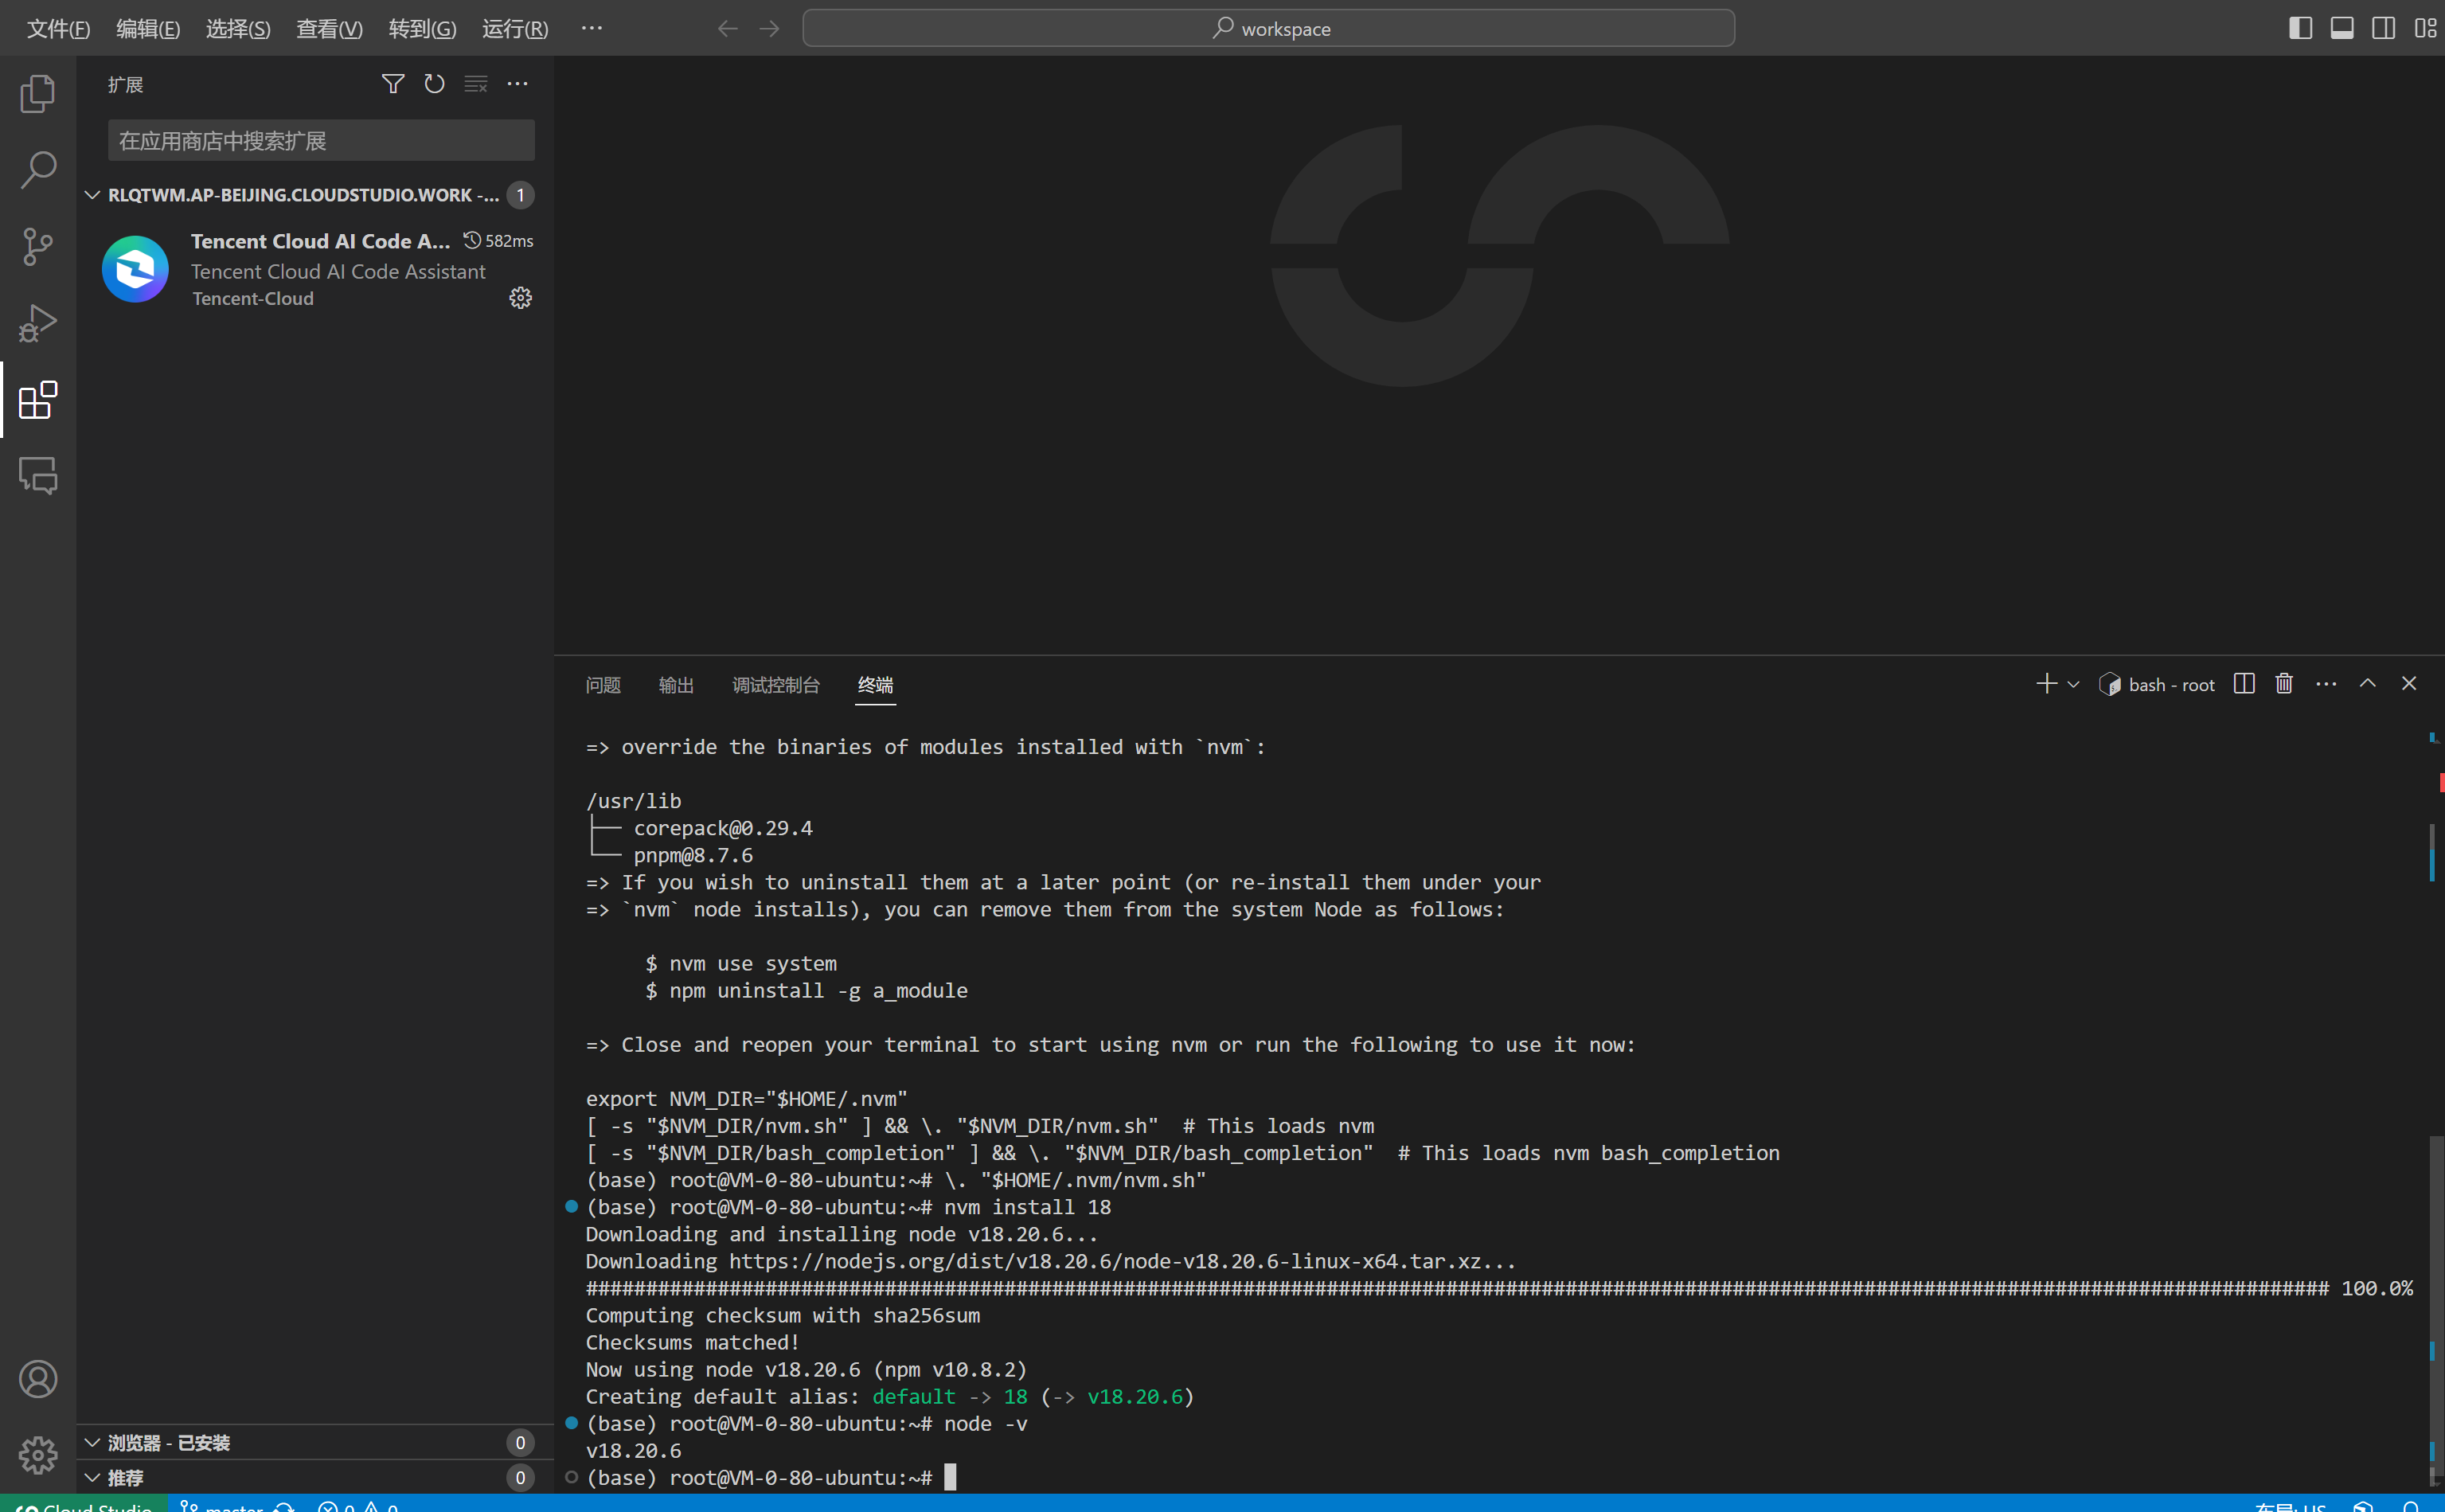Switch to the 输出 panel tab

[676, 685]
